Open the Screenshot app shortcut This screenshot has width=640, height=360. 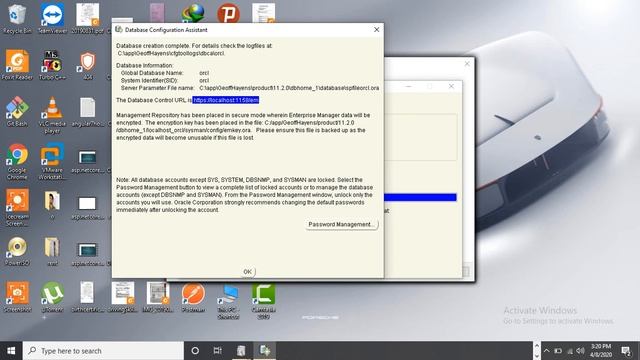coord(17,297)
